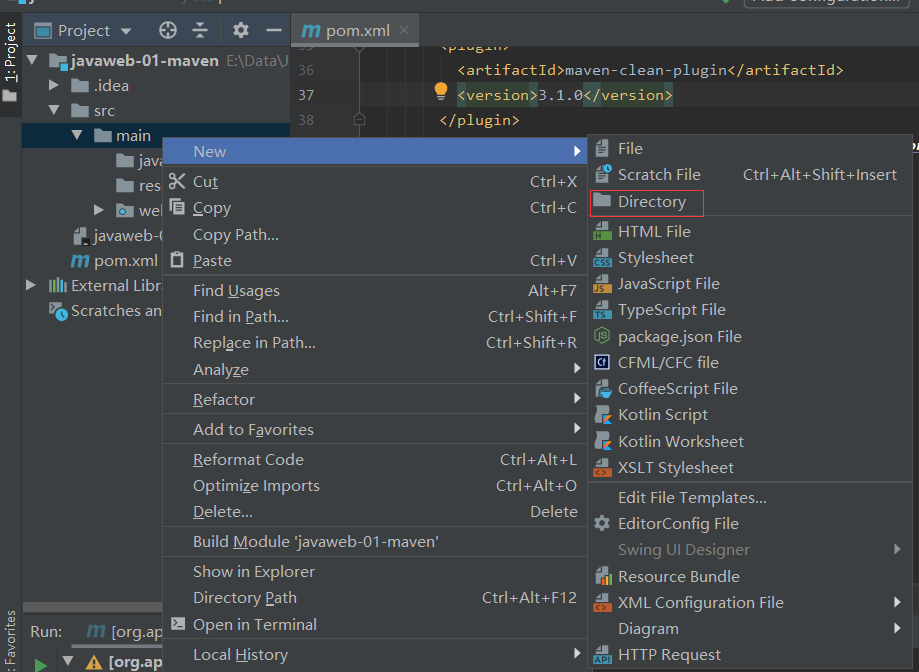Select Edit File Templates... item
The width and height of the screenshot is (919, 672).
(x=750, y=497)
